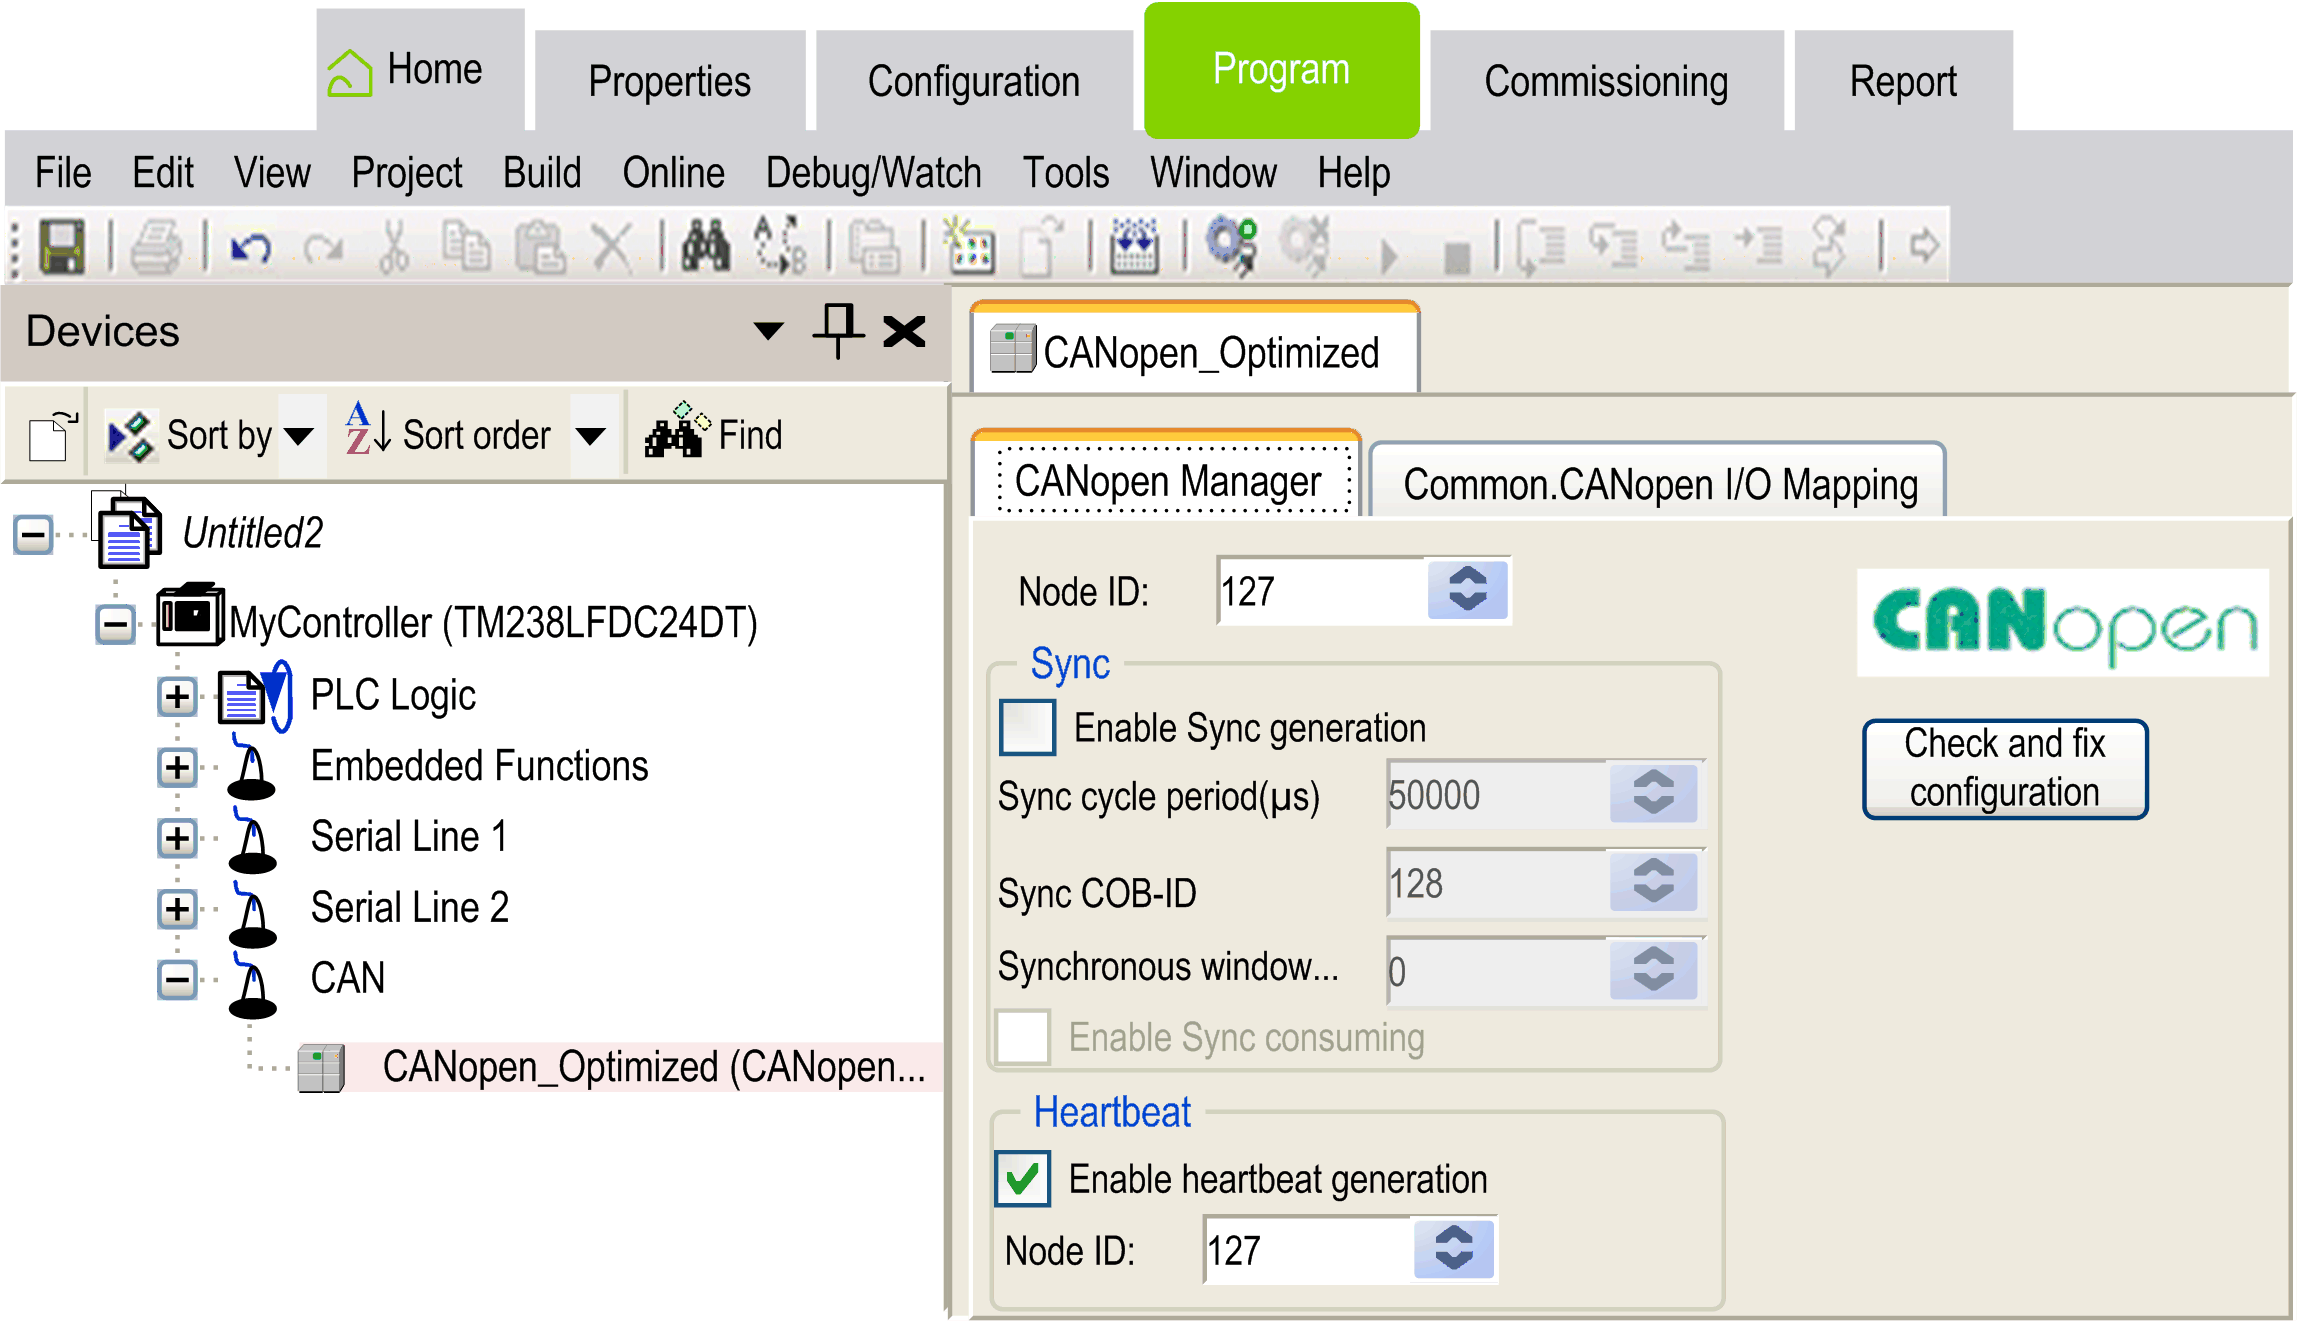Viewport: 2297px width, 1322px height.
Task: Open the Sort by dropdown
Action: [299, 435]
